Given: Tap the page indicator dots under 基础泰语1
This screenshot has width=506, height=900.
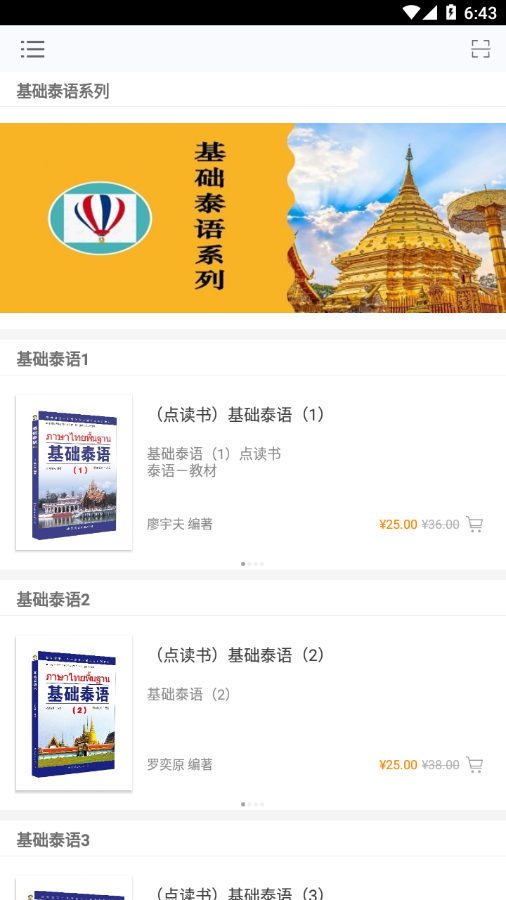Looking at the screenshot, I should 252,564.
